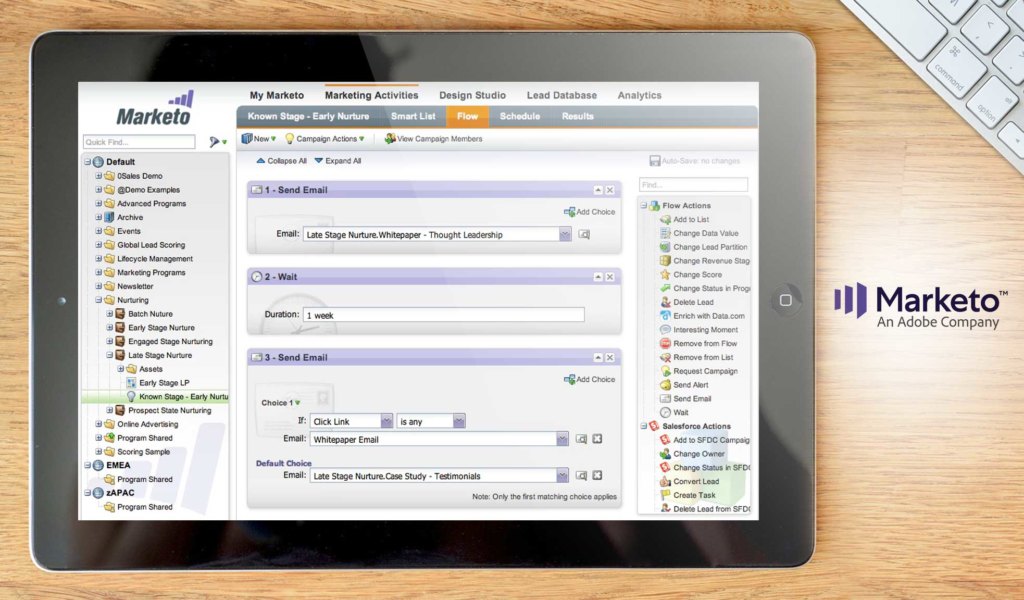Click the Request Campaign action icon
This screenshot has width=1024, height=600.
(665, 371)
